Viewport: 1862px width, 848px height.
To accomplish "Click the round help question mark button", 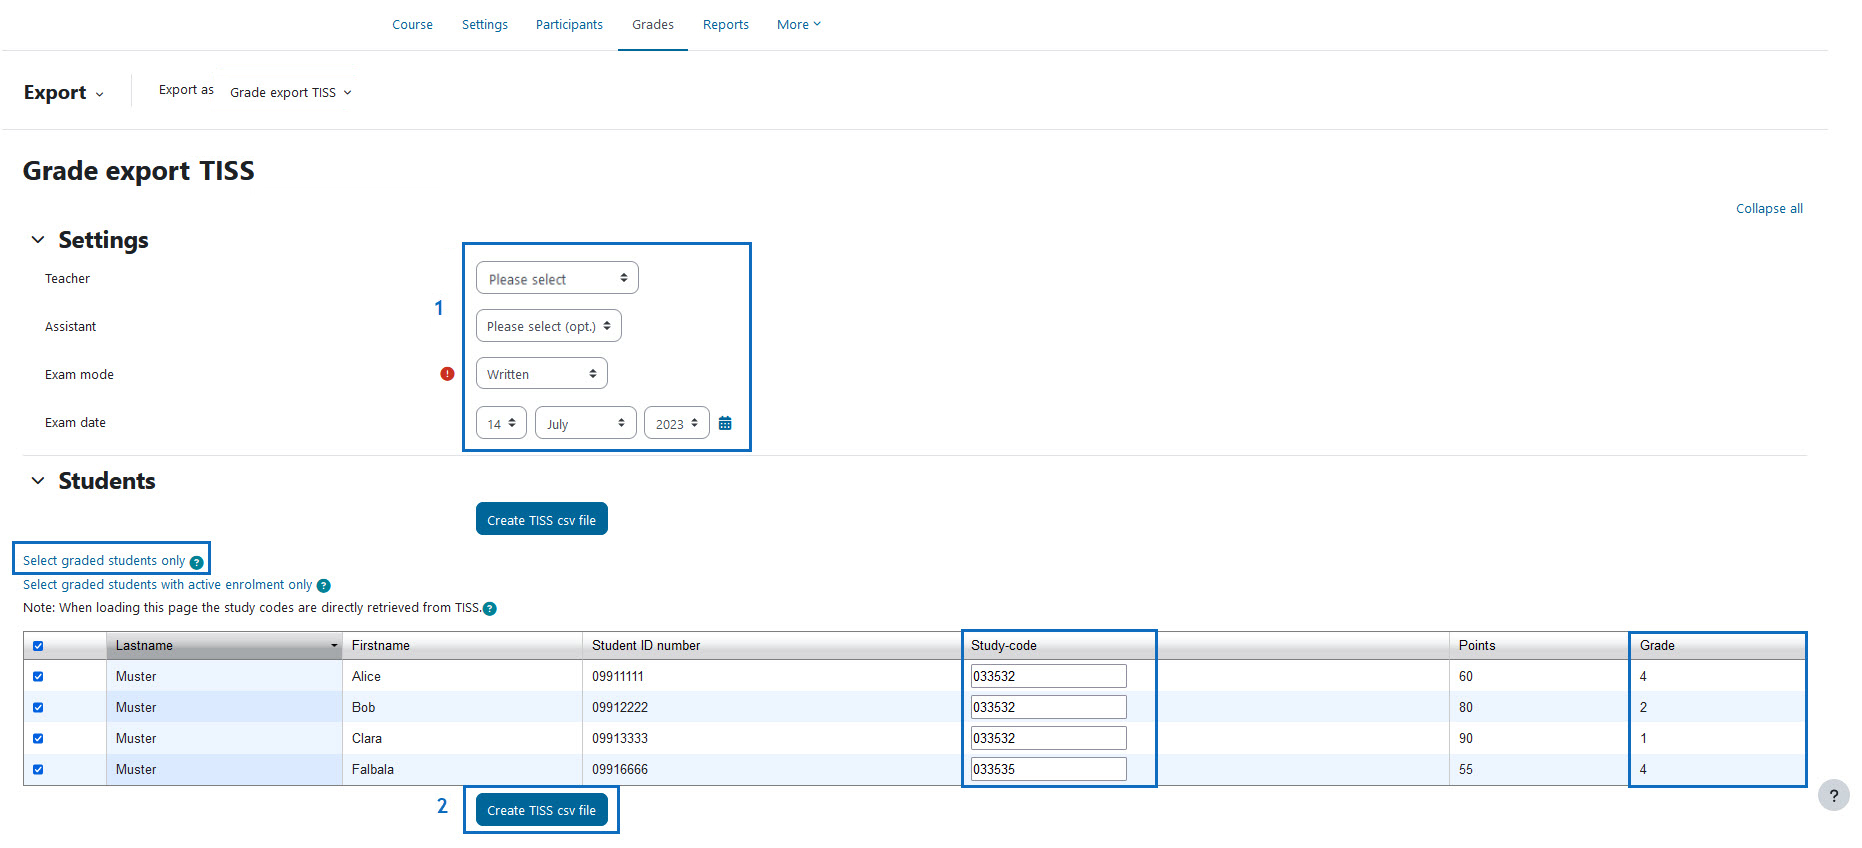I will pyautogui.click(x=1834, y=796).
